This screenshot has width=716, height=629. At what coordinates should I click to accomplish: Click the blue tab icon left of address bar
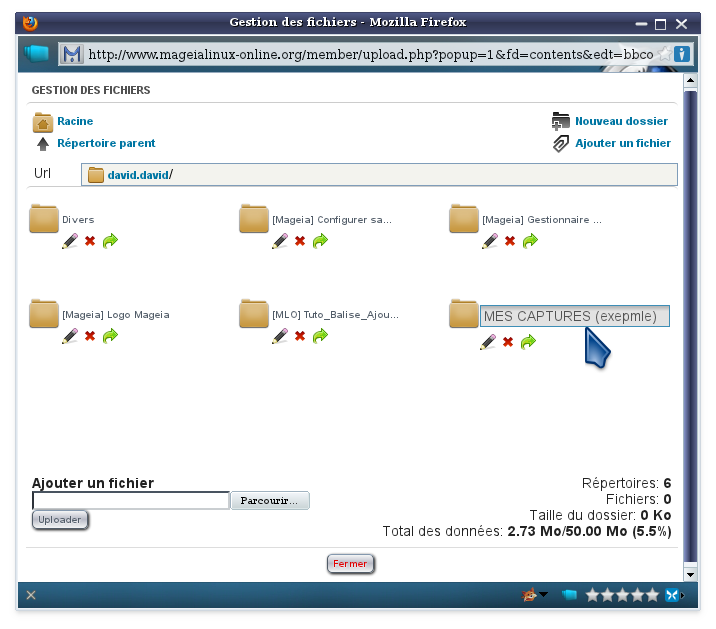tap(37, 53)
